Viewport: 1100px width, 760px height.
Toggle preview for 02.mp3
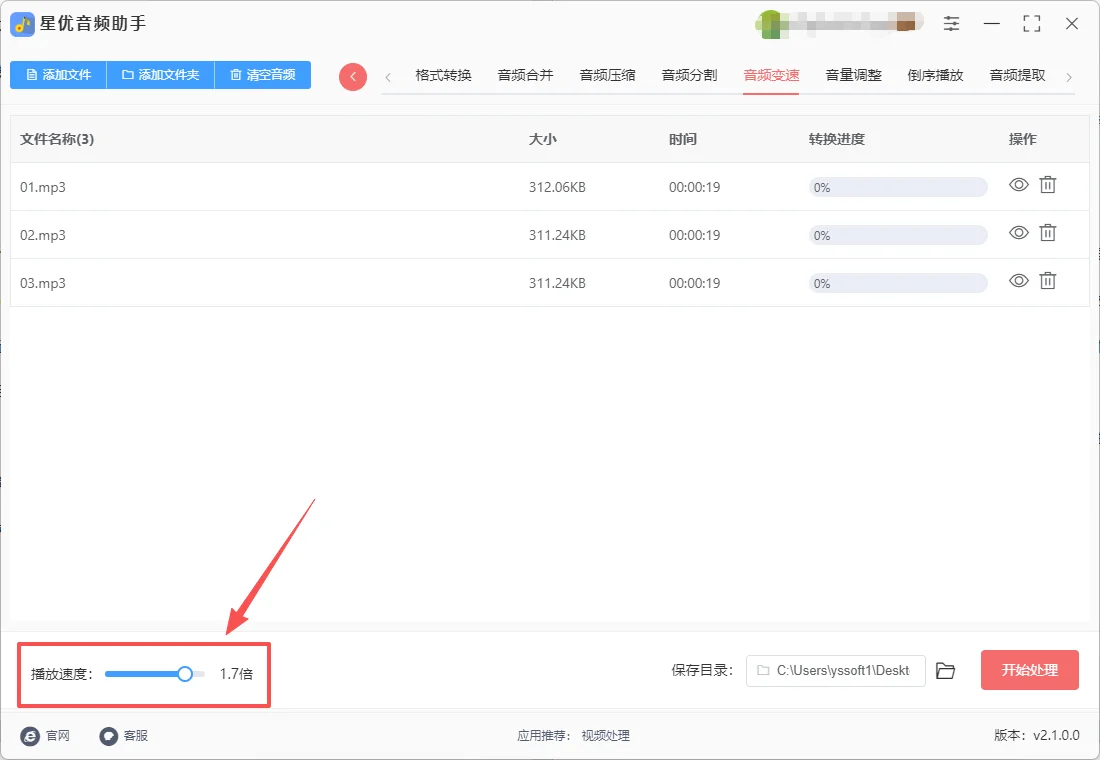pos(1018,232)
